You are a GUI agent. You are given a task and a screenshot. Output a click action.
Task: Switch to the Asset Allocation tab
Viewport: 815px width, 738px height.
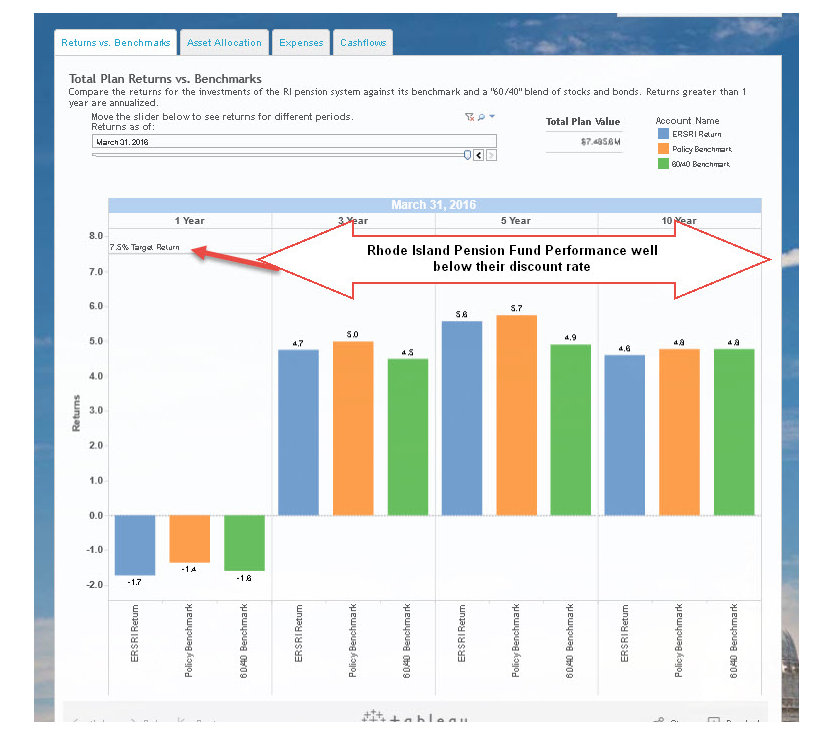point(224,43)
